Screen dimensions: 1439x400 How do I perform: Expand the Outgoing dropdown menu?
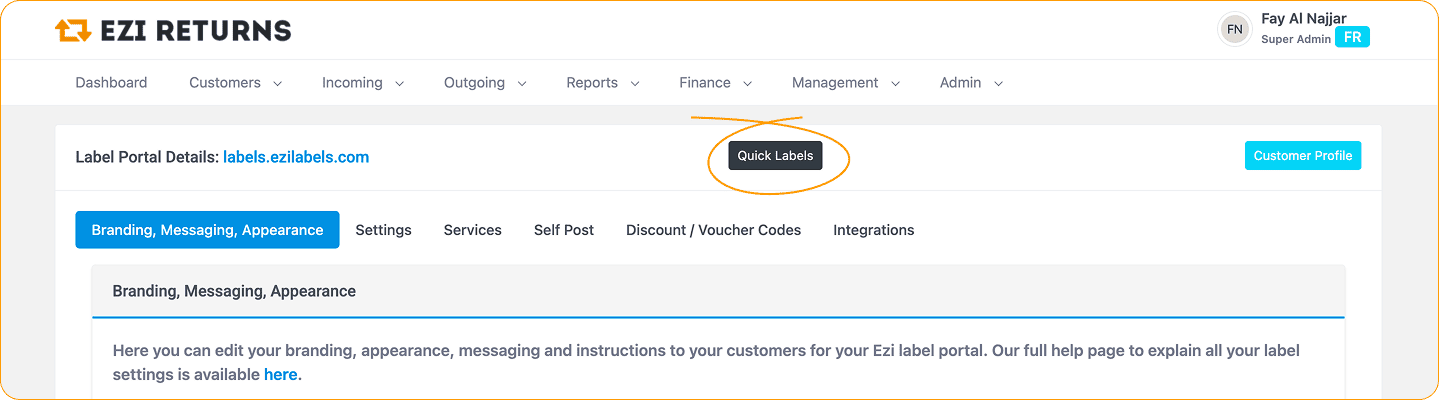[x=484, y=83]
